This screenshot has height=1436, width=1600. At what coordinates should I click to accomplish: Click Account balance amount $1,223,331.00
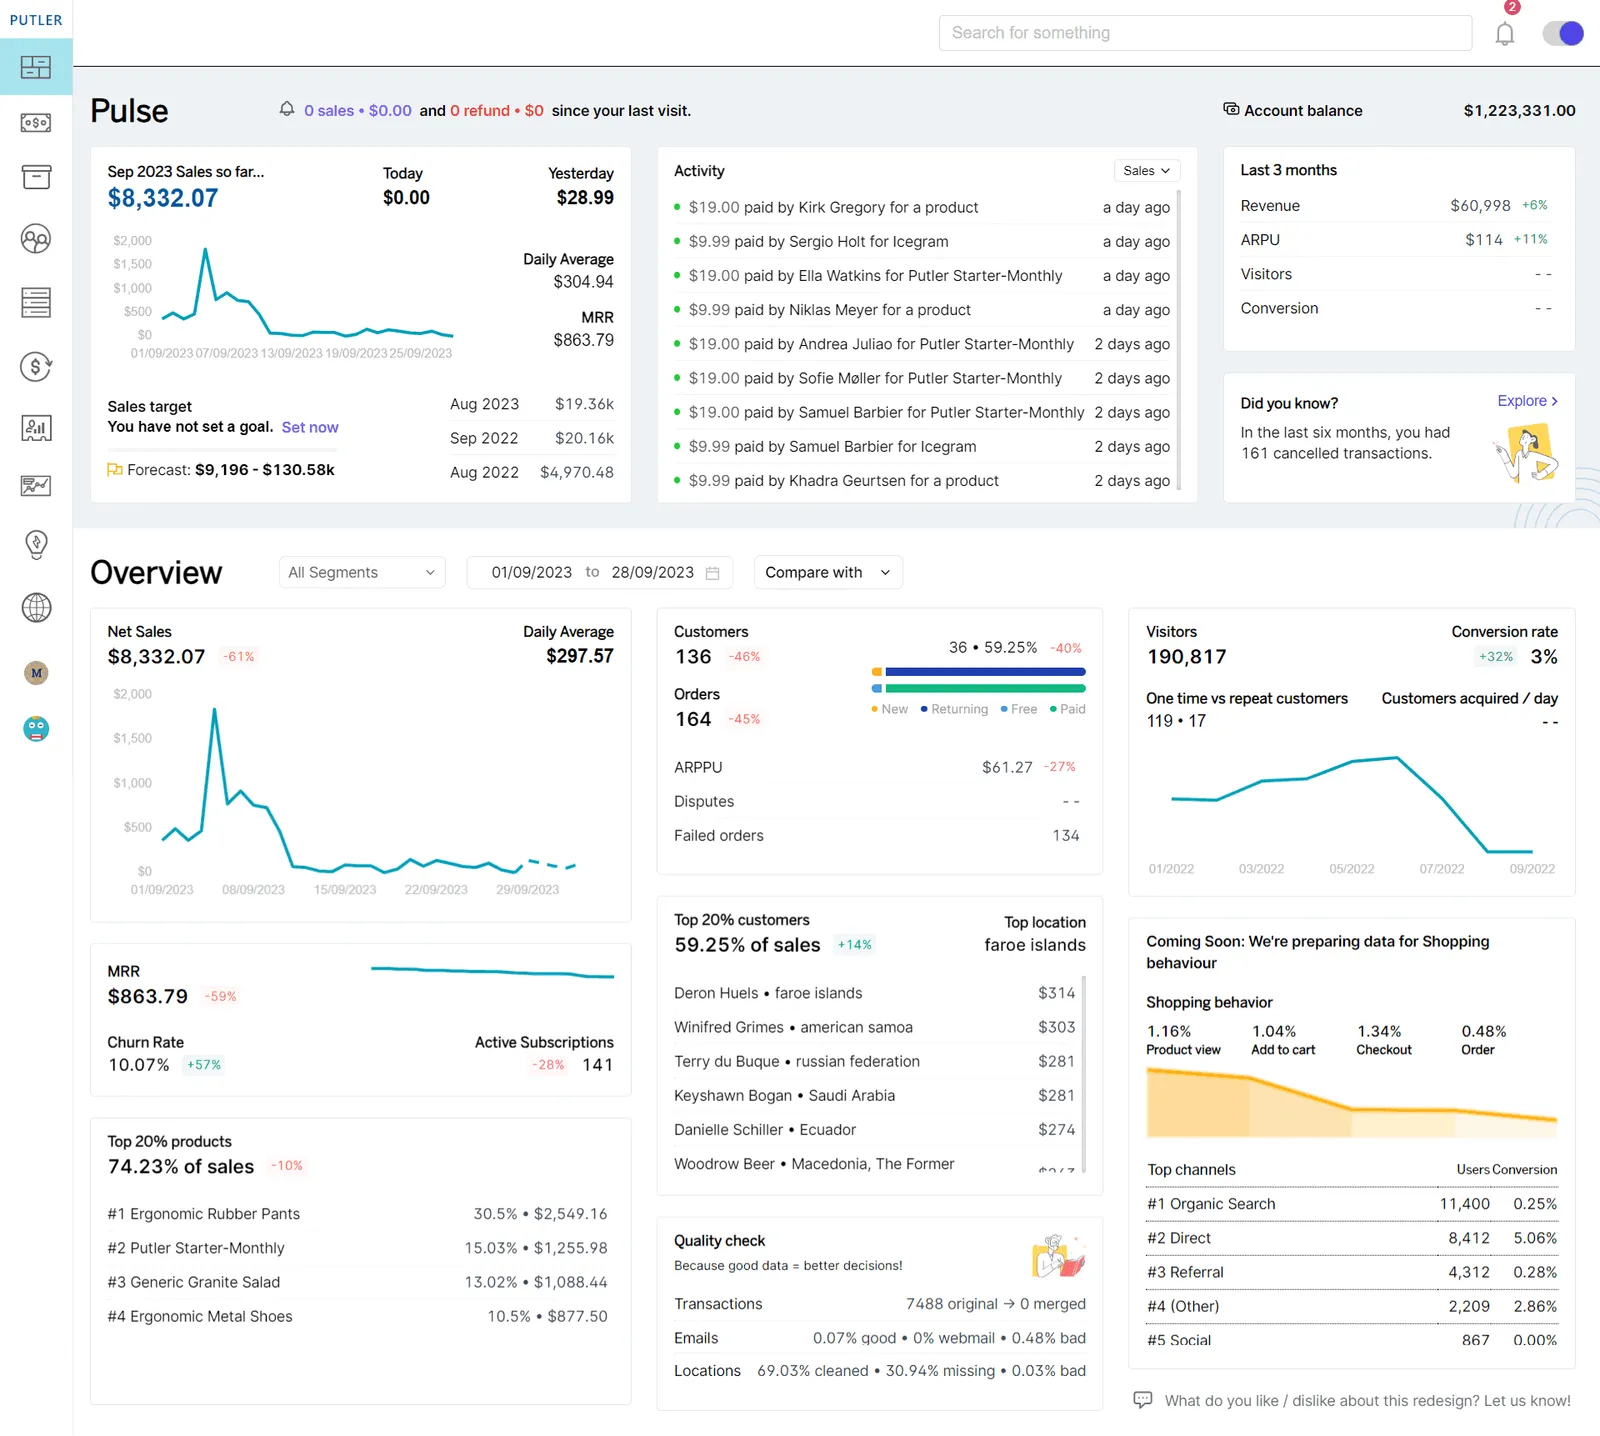[x=1519, y=110]
